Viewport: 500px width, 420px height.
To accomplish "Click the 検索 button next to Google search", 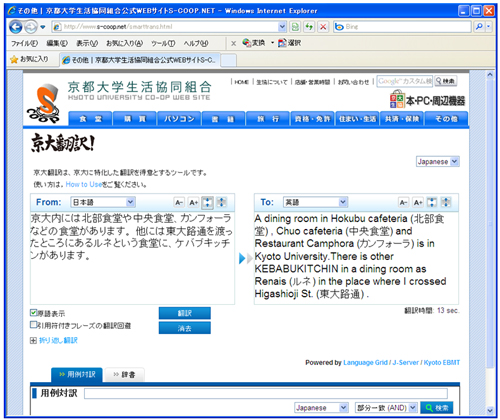I will (x=446, y=81).
